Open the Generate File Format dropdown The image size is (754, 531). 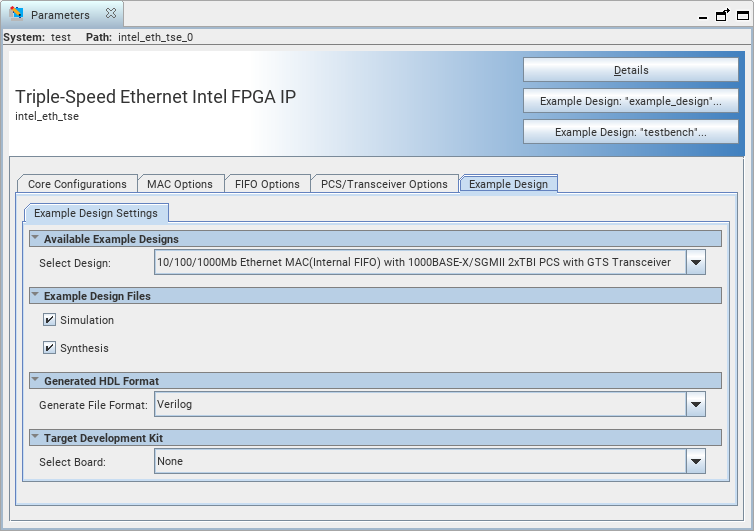coord(696,405)
